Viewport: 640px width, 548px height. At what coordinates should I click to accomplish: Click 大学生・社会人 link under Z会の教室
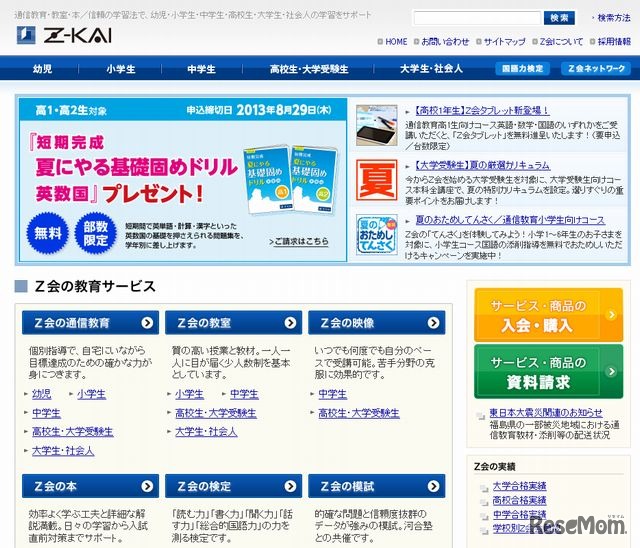[207, 432]
